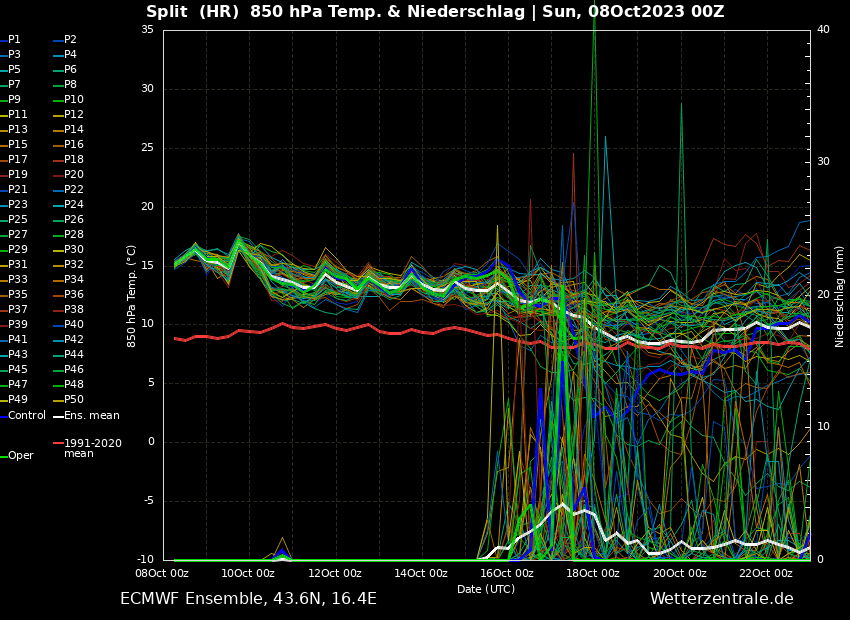Image resolution: width=850 pixels, height=620 pixels.
Task: Select the Oper legend entry
Action: (21, 456)
